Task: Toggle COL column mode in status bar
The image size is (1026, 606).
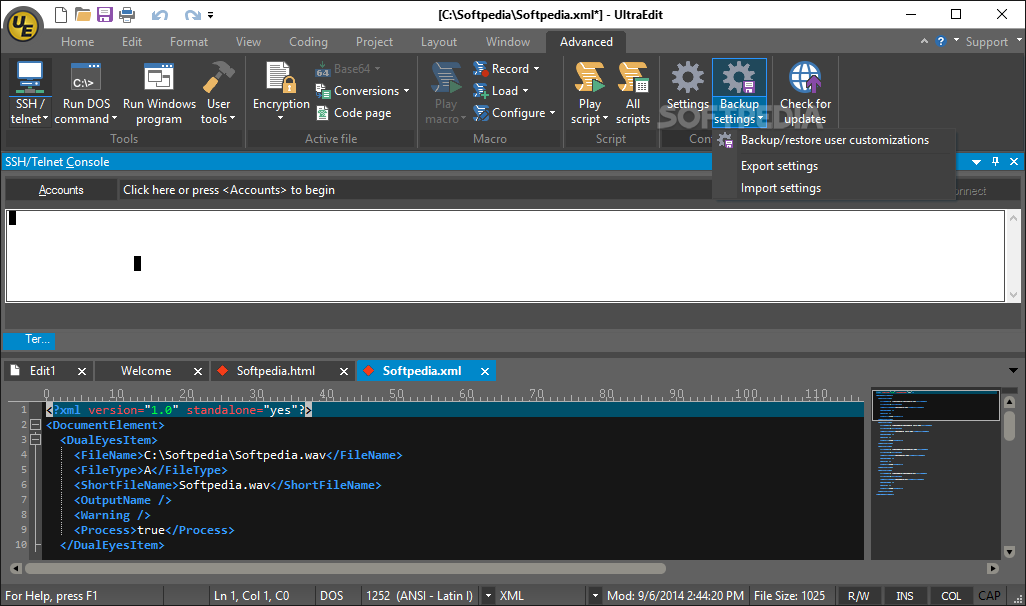Action: click(x=951, y=596)
